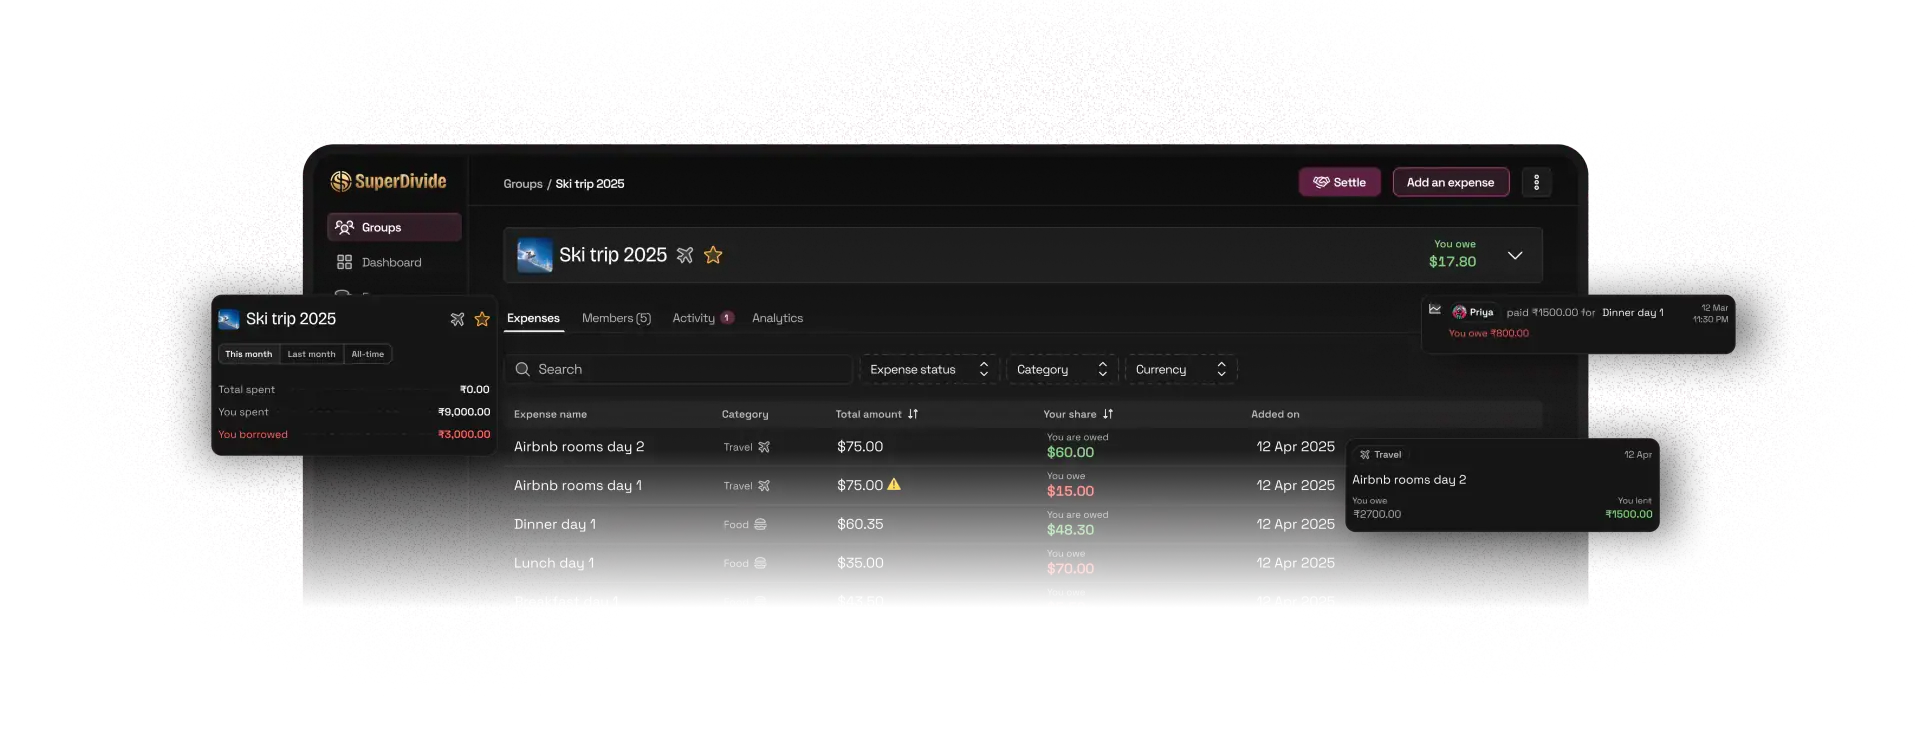Click the Add an expense button

click(1450, 182)
